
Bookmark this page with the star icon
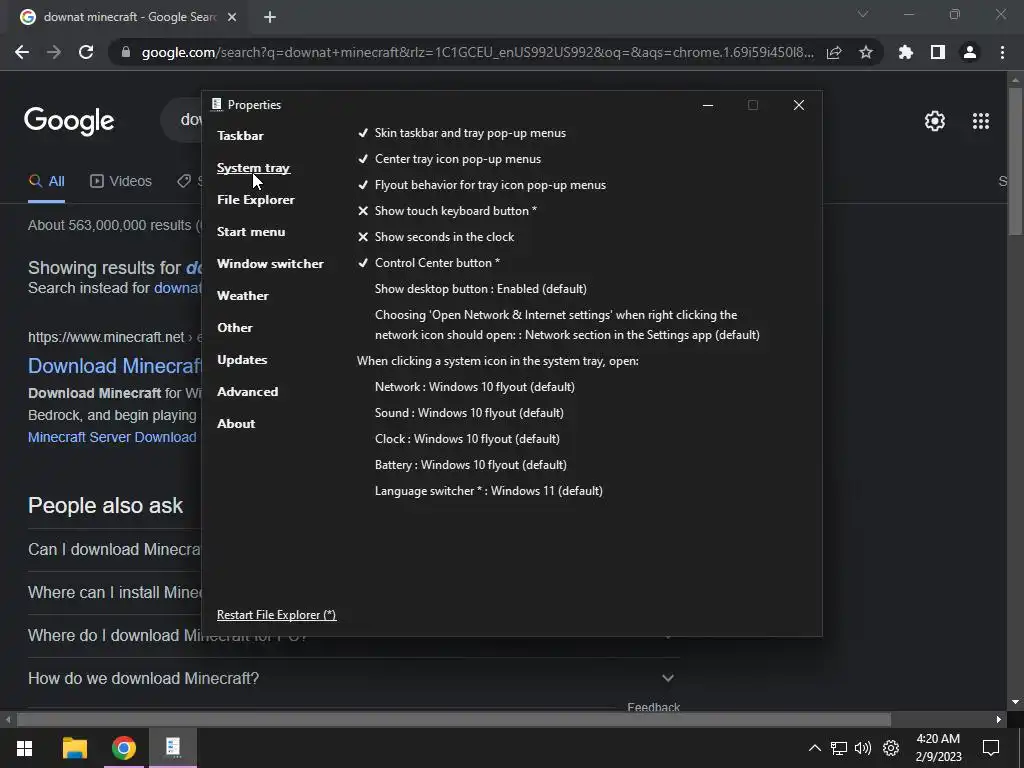point(866,52)
